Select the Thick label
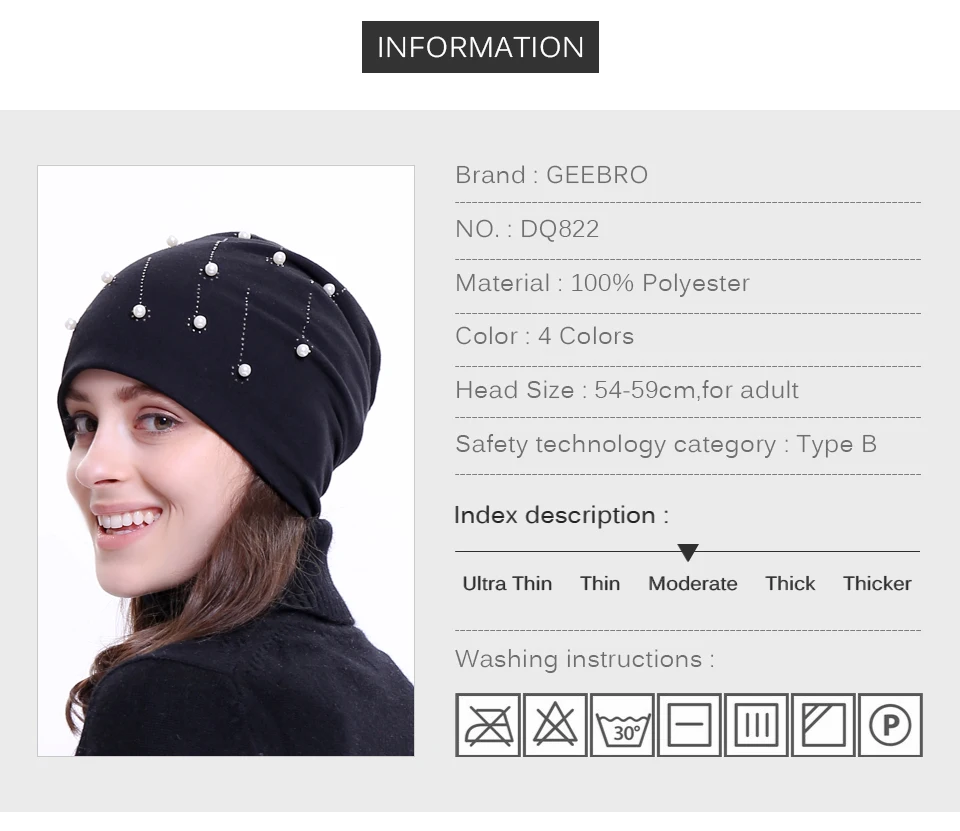Image resolution: width=960 pixels, height=831 pixels. tap(790, 584)
